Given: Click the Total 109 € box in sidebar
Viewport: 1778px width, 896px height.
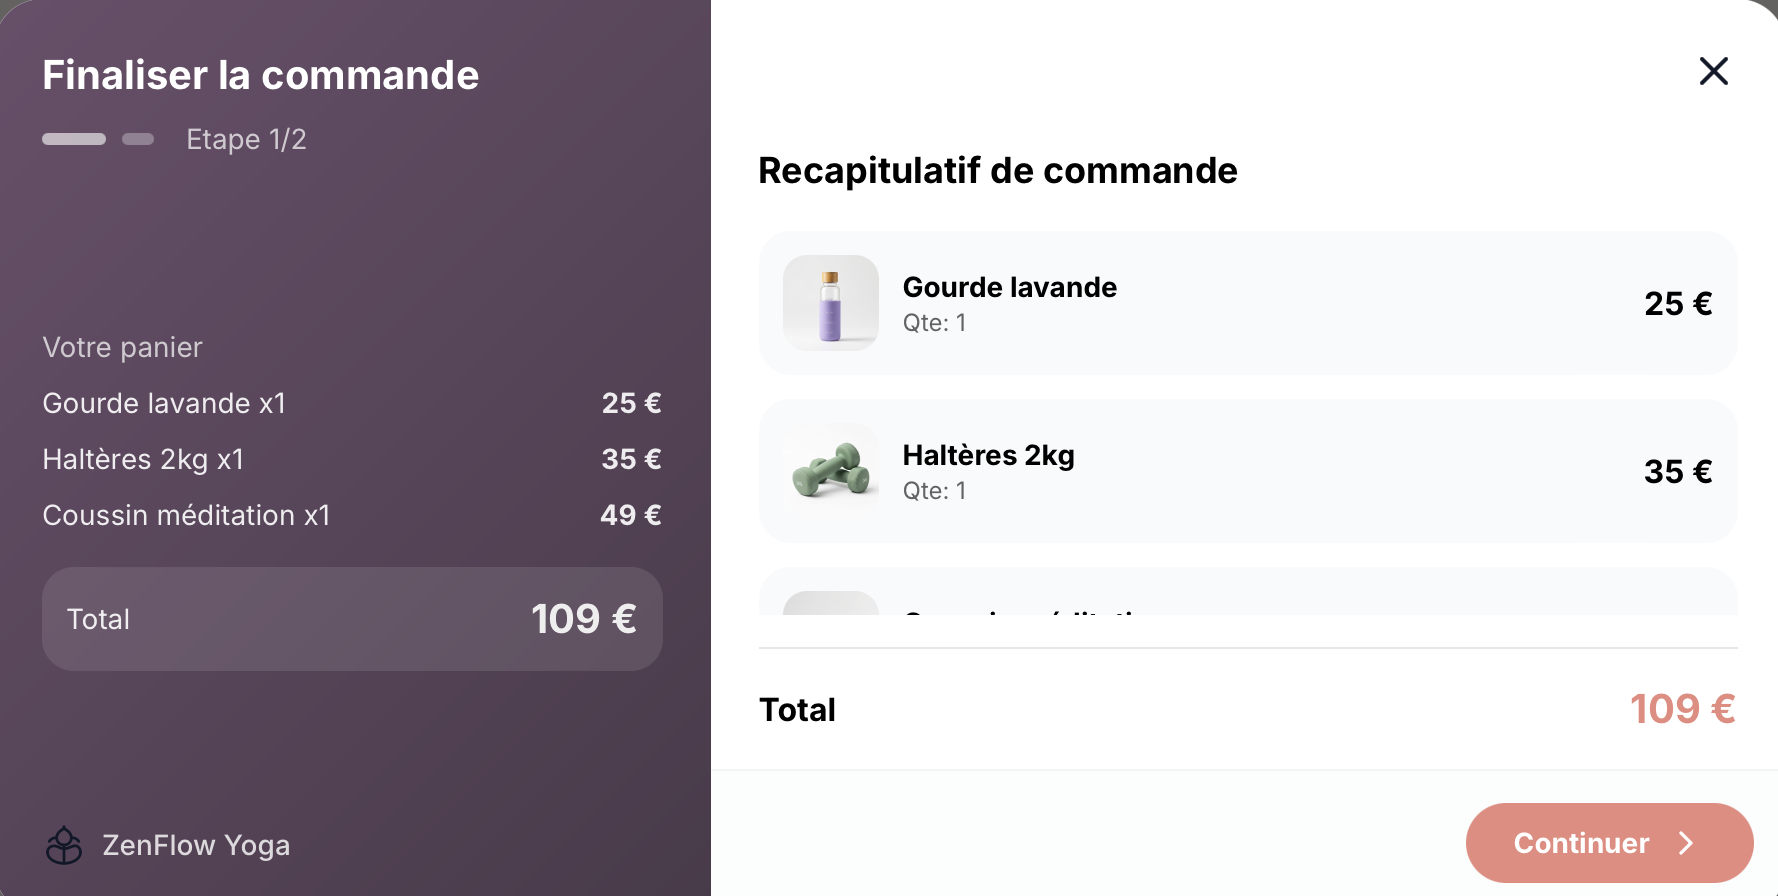Looking at the screenshot, I should click(352, 619).
